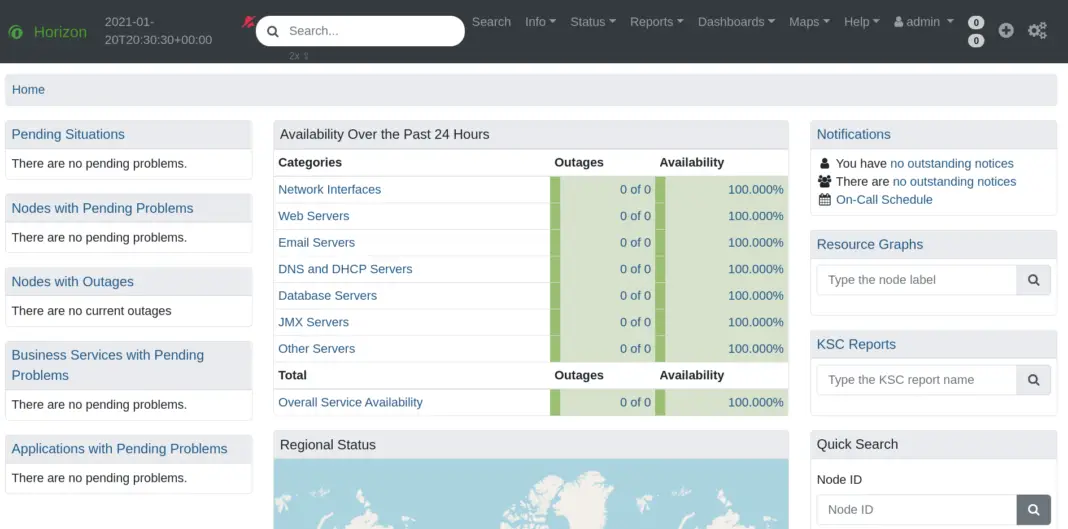Viewport: 1068px width, 529px height.
Task: Open the Network Interfaces category link
Action: coord(329,190)
